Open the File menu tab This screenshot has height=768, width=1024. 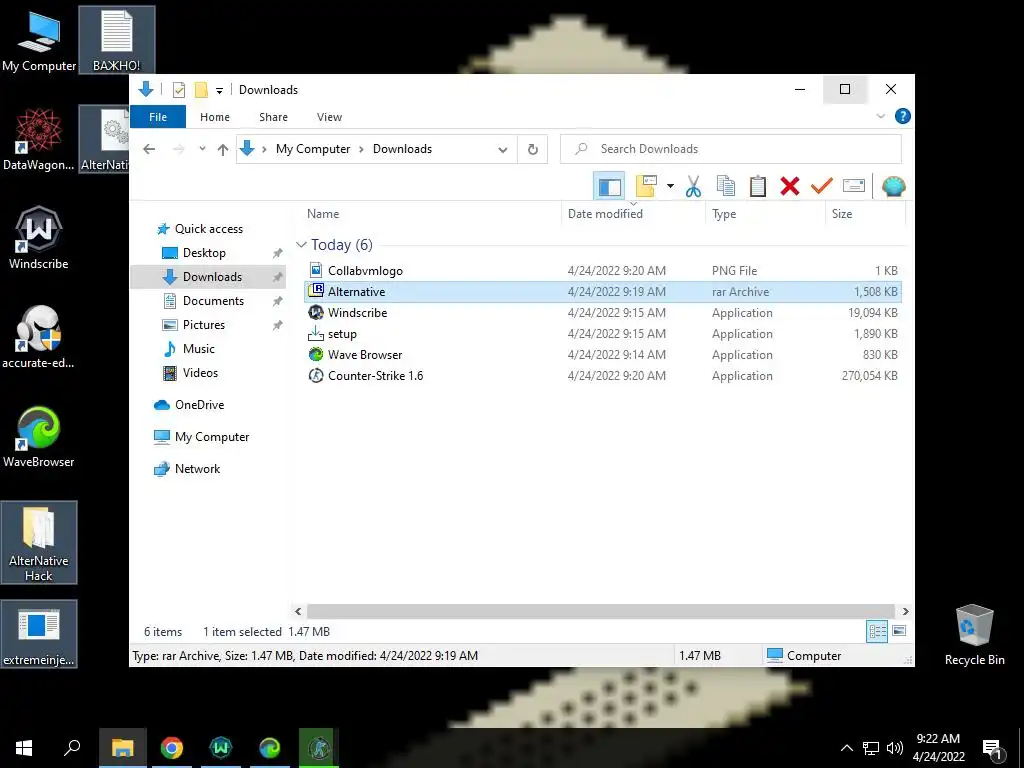coord(158,117)
